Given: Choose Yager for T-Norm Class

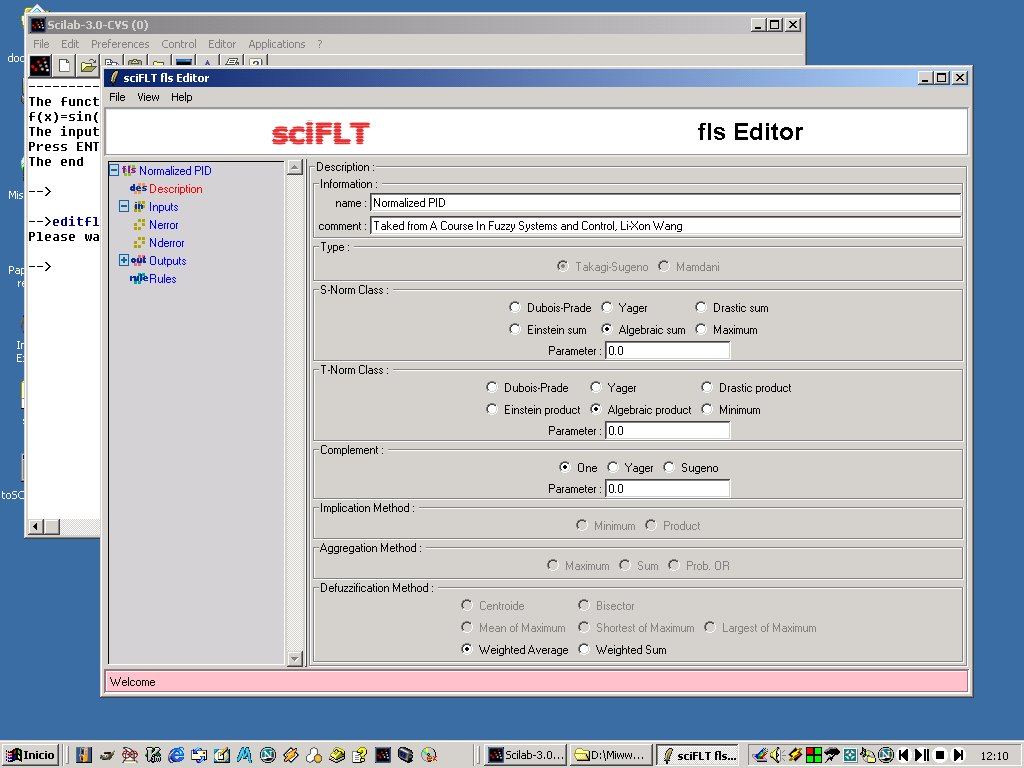Looking at the screenshot, I should (596, 388).
